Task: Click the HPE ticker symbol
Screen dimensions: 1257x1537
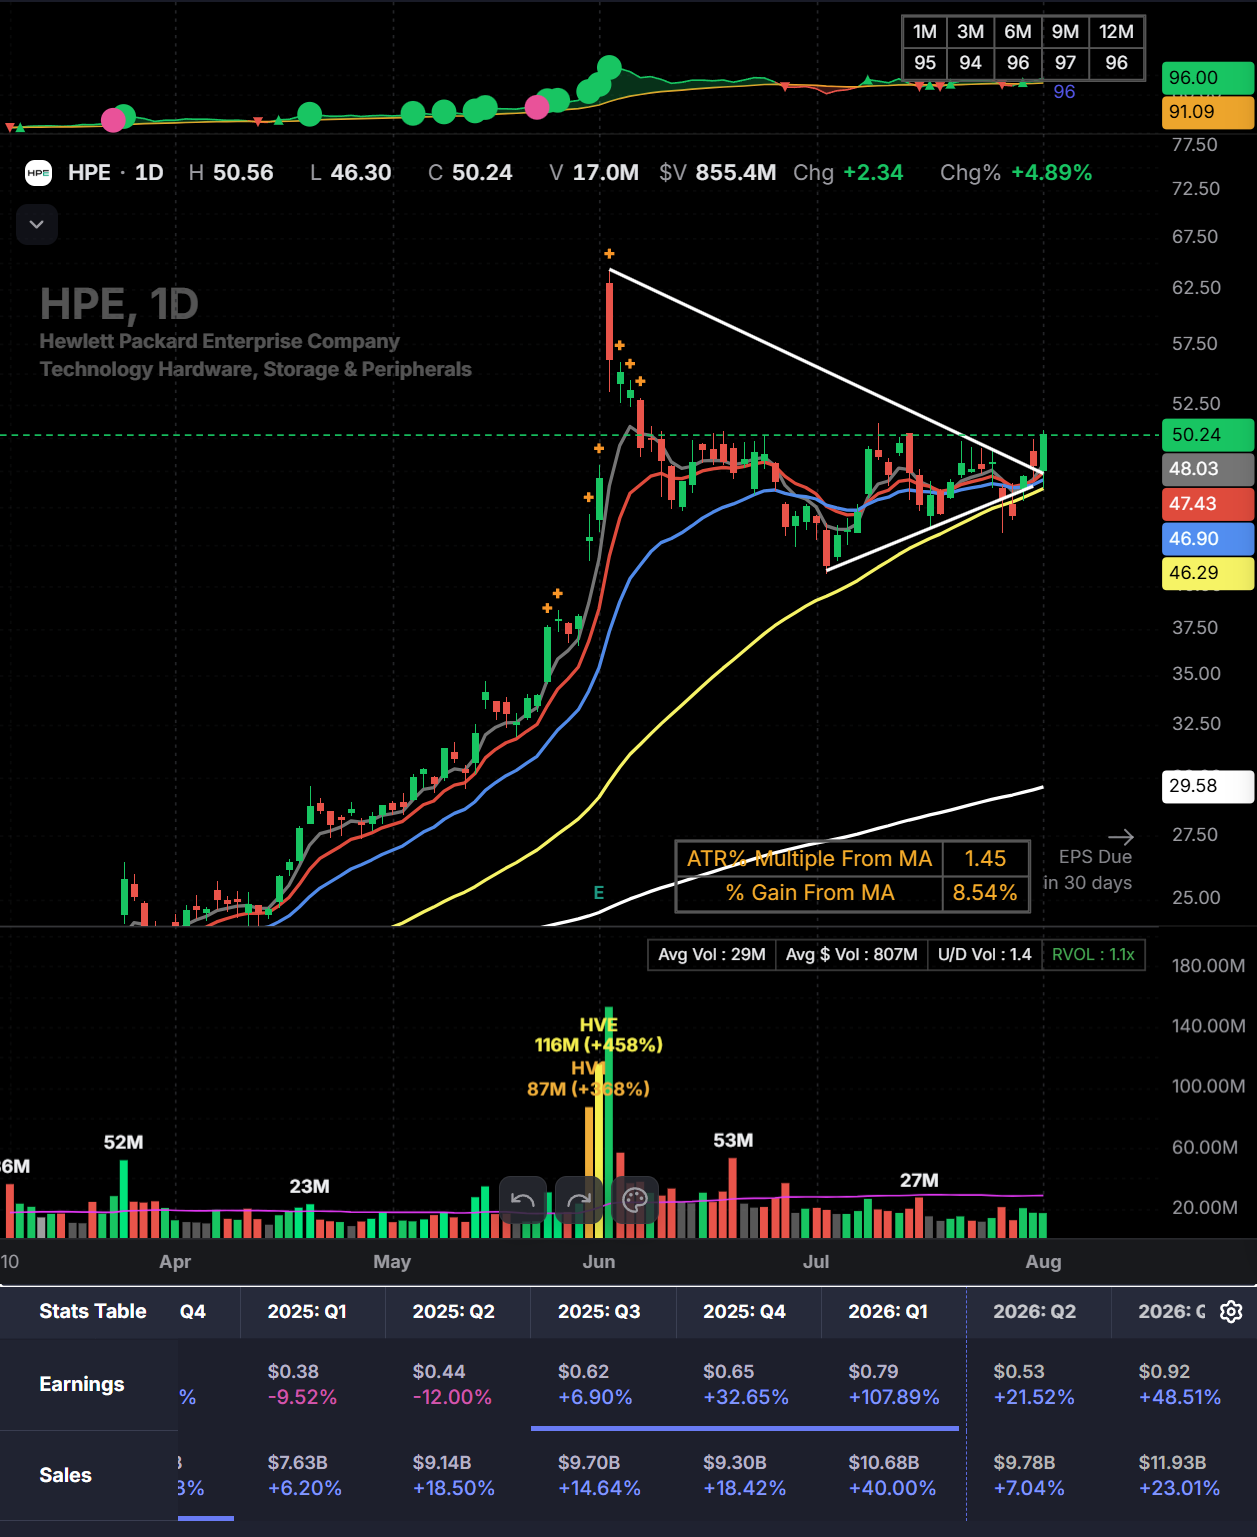Action: point(89,172)
